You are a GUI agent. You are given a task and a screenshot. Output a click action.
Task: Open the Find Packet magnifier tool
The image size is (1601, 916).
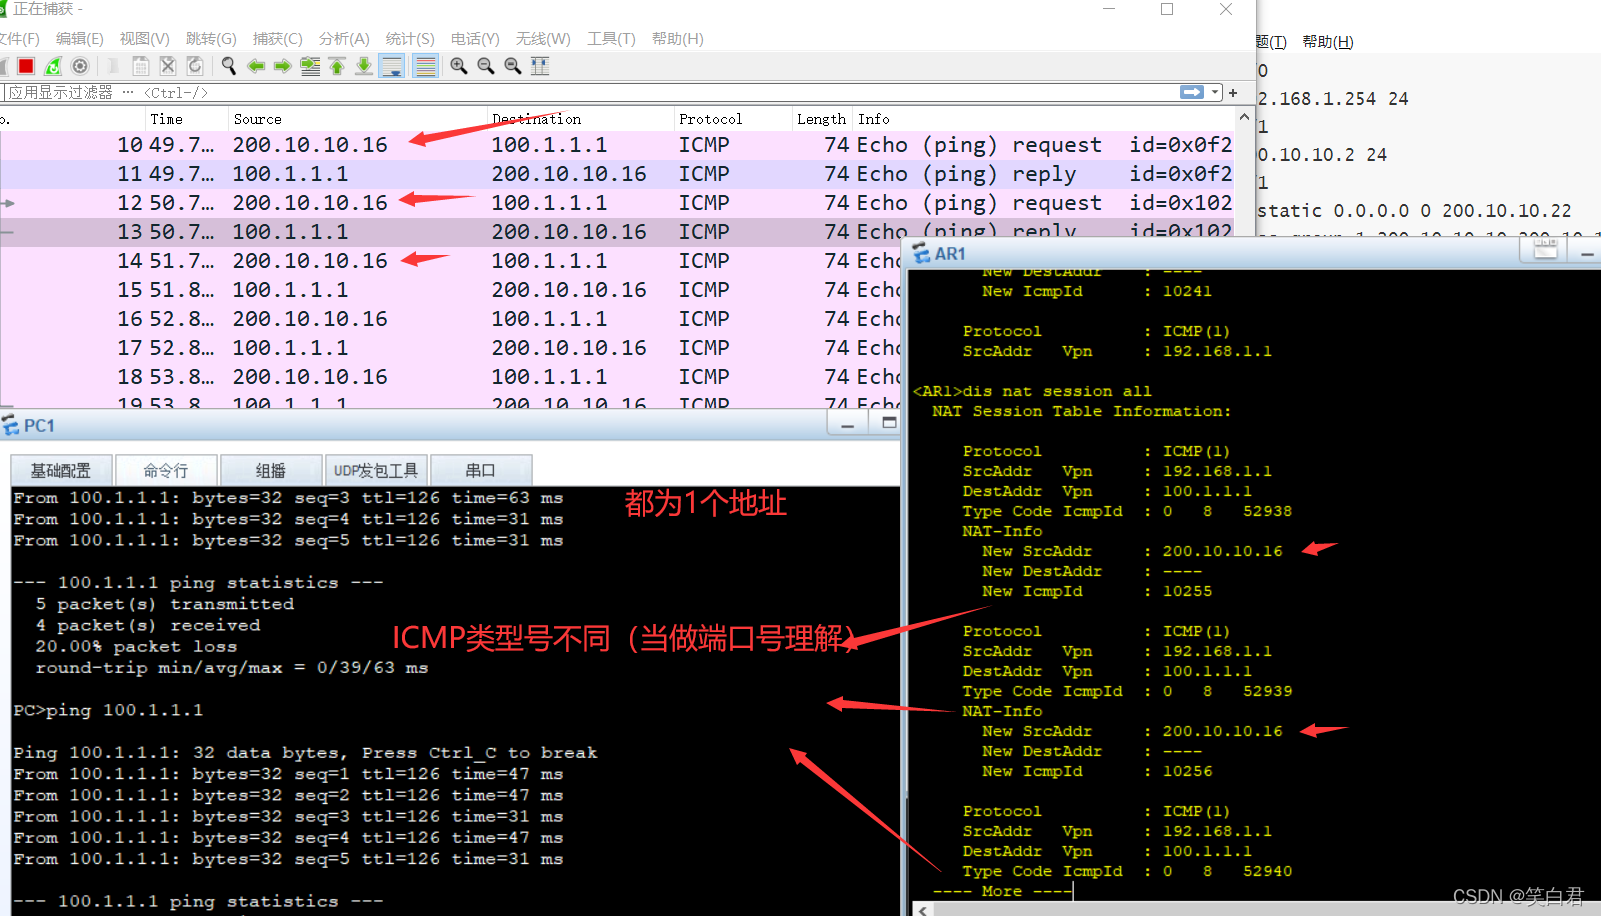click(x=229, y=66)
